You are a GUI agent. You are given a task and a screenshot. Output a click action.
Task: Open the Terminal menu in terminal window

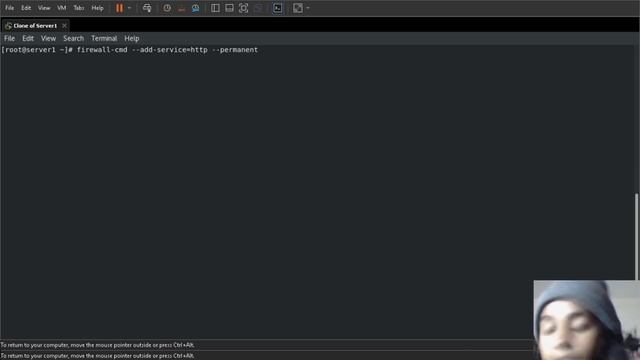click(104, 38)
